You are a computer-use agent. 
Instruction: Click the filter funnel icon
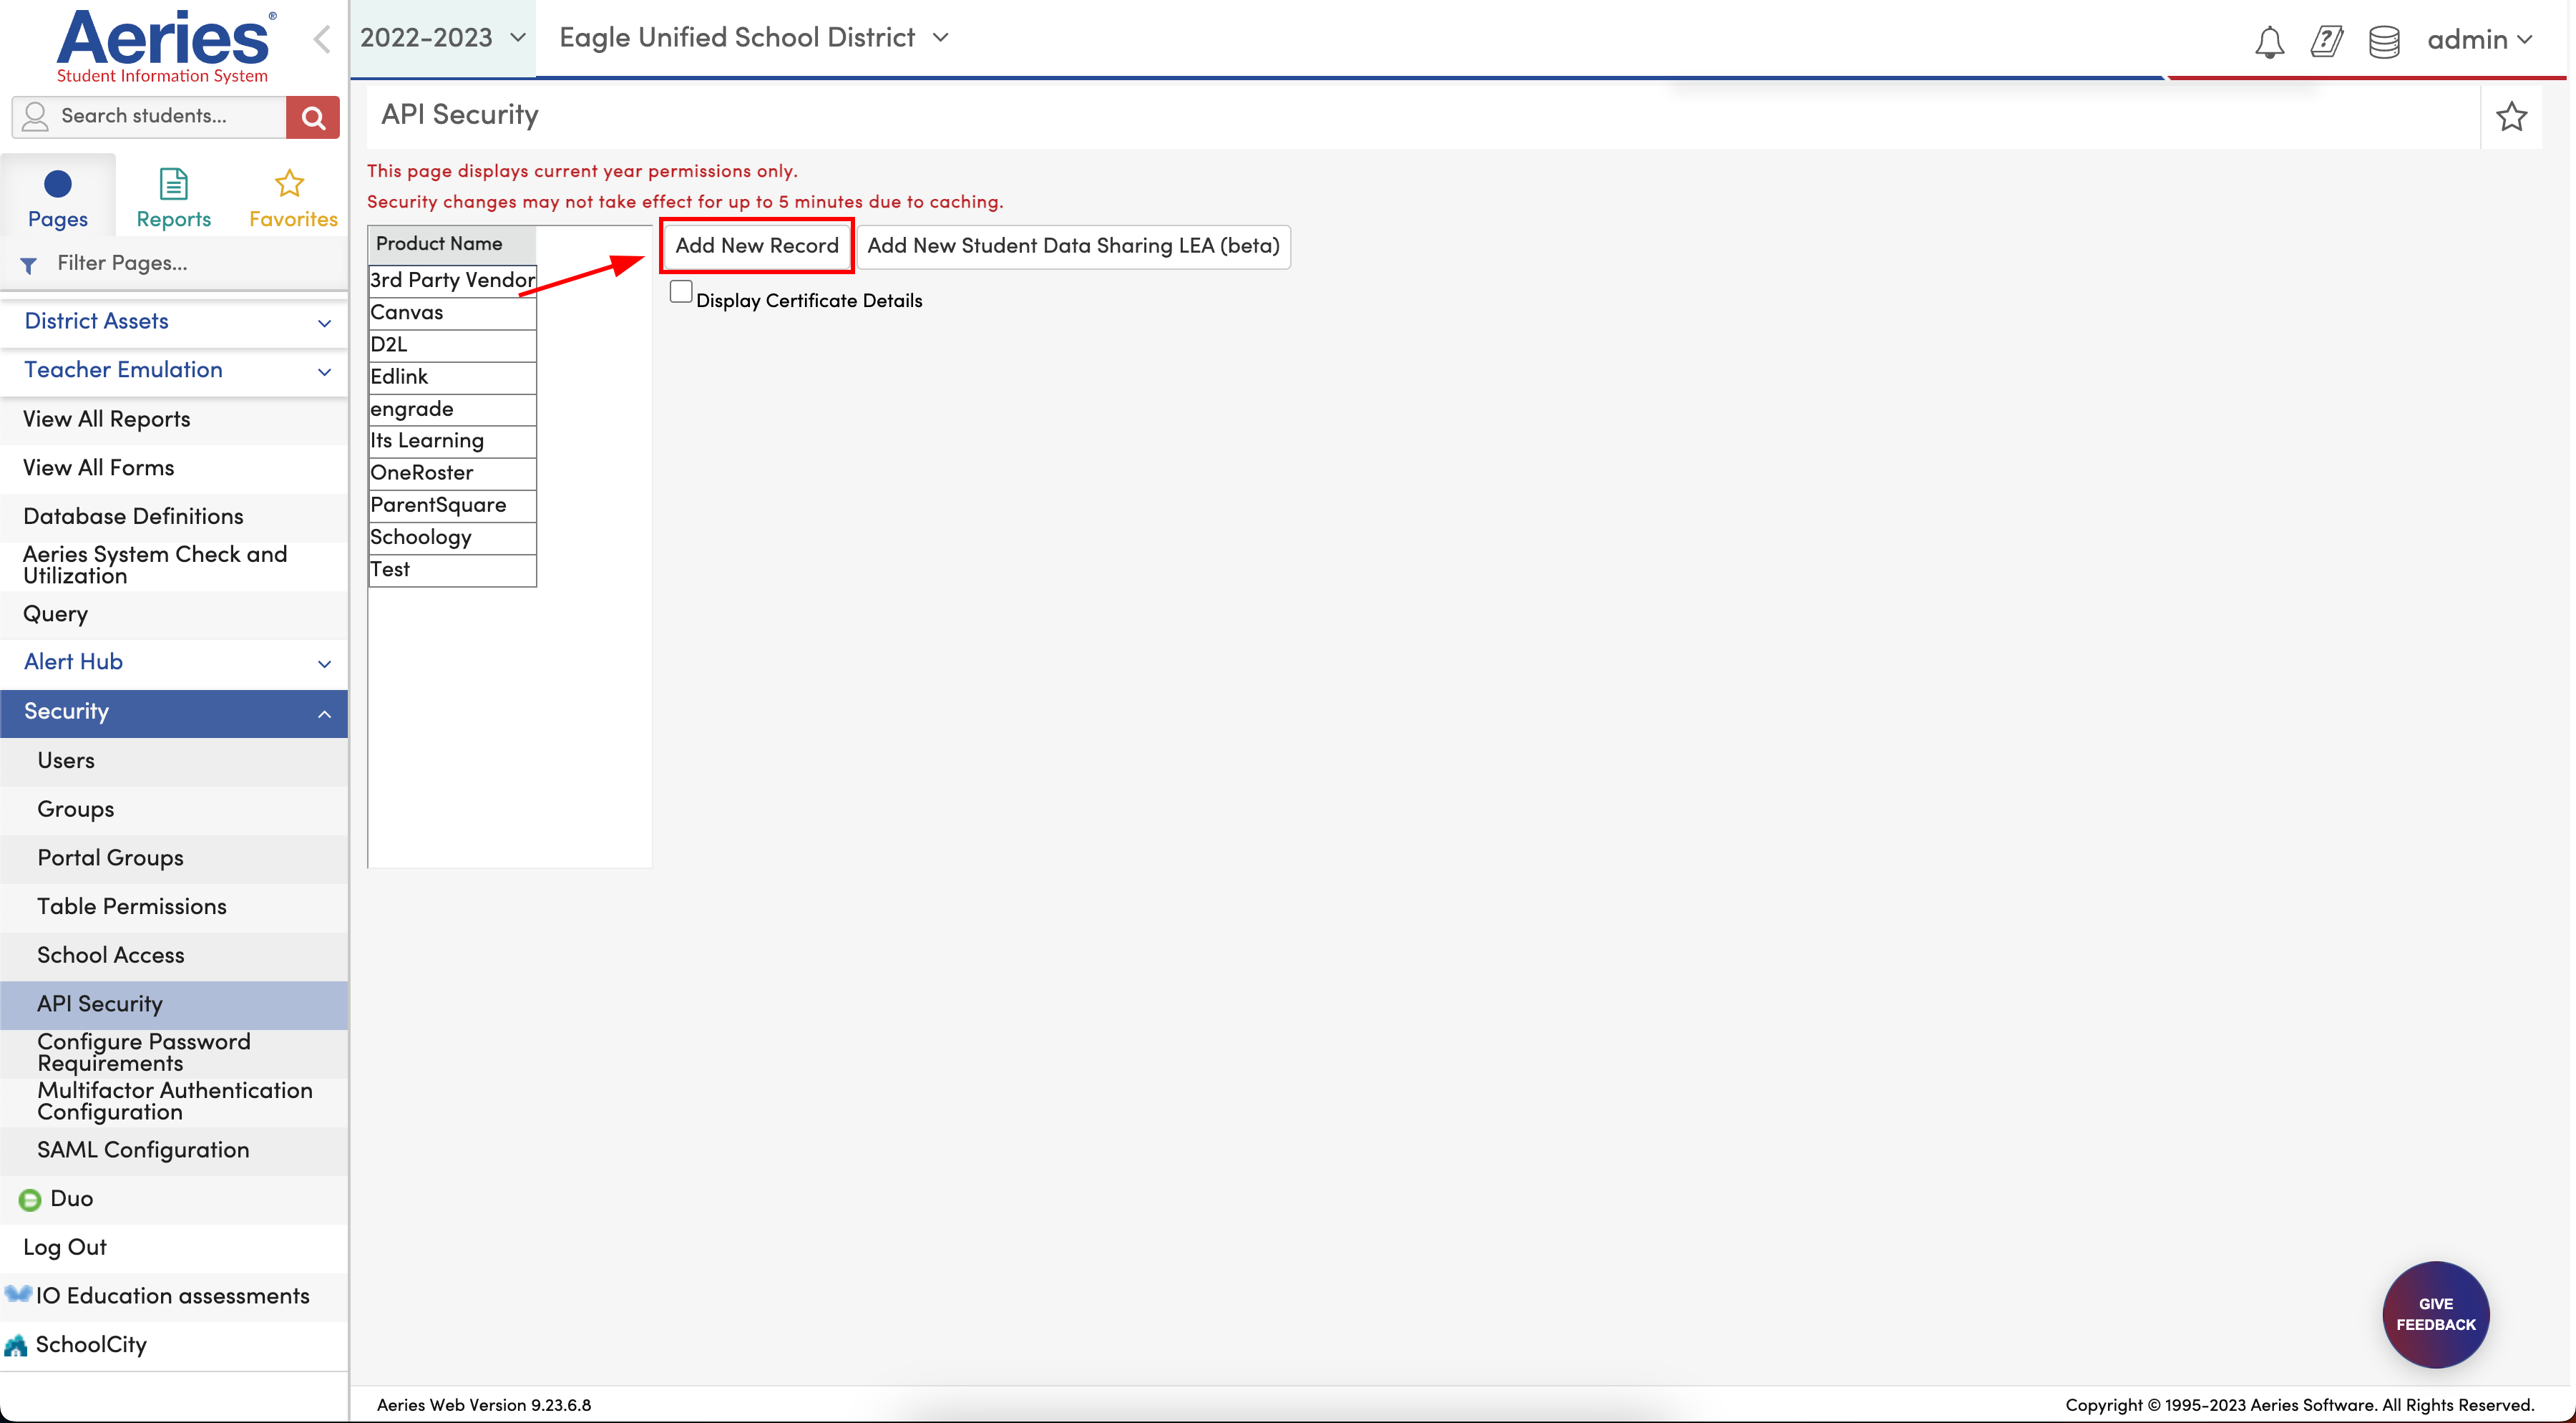(29, 265)
